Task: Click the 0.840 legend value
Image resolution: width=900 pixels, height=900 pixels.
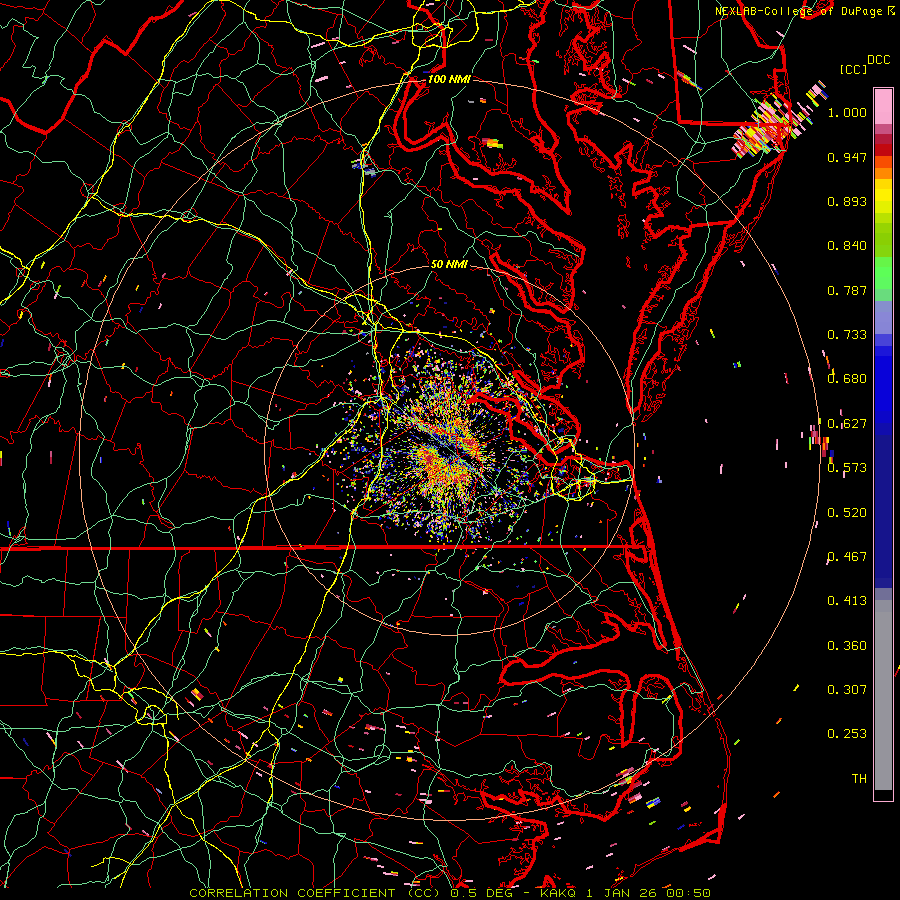Action: [x=847, y=246]
